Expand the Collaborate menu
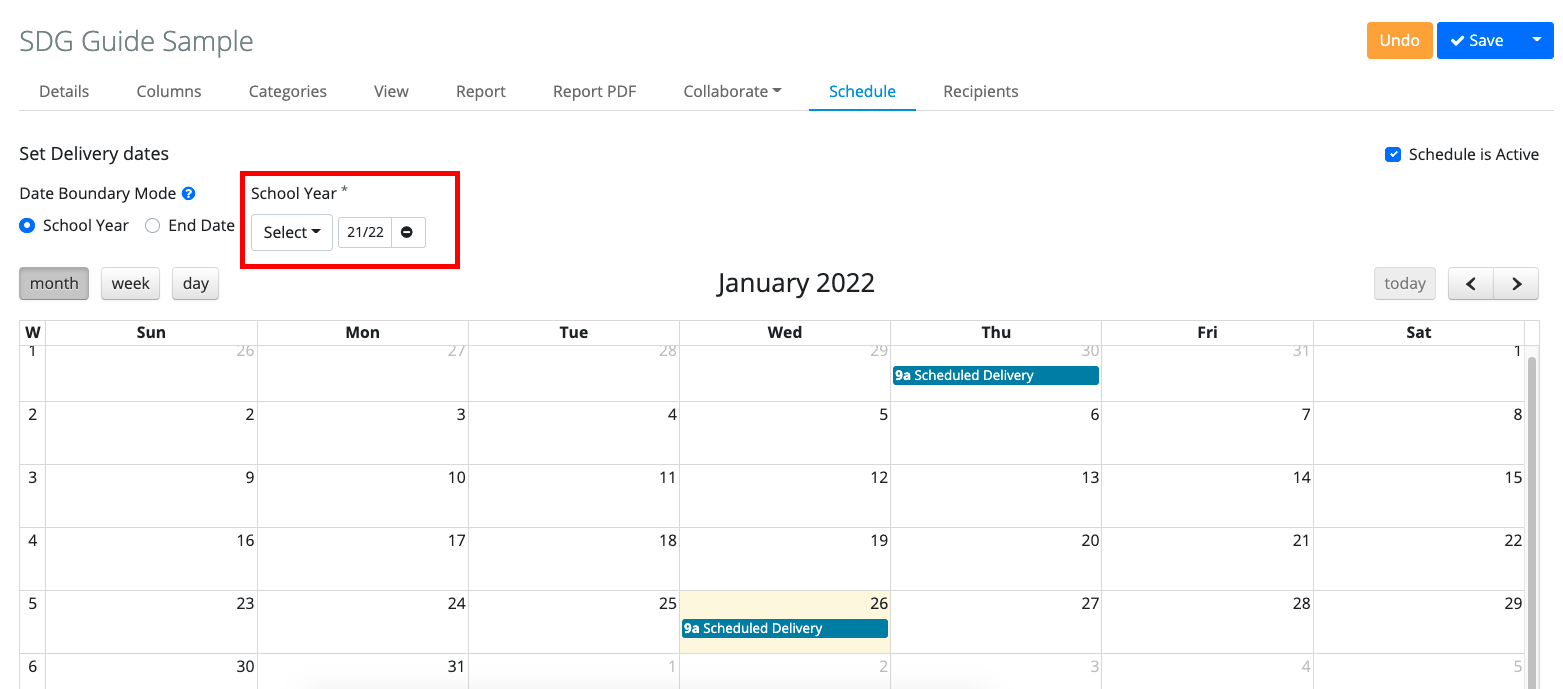 pyautogui.click(x=732, y=91)
